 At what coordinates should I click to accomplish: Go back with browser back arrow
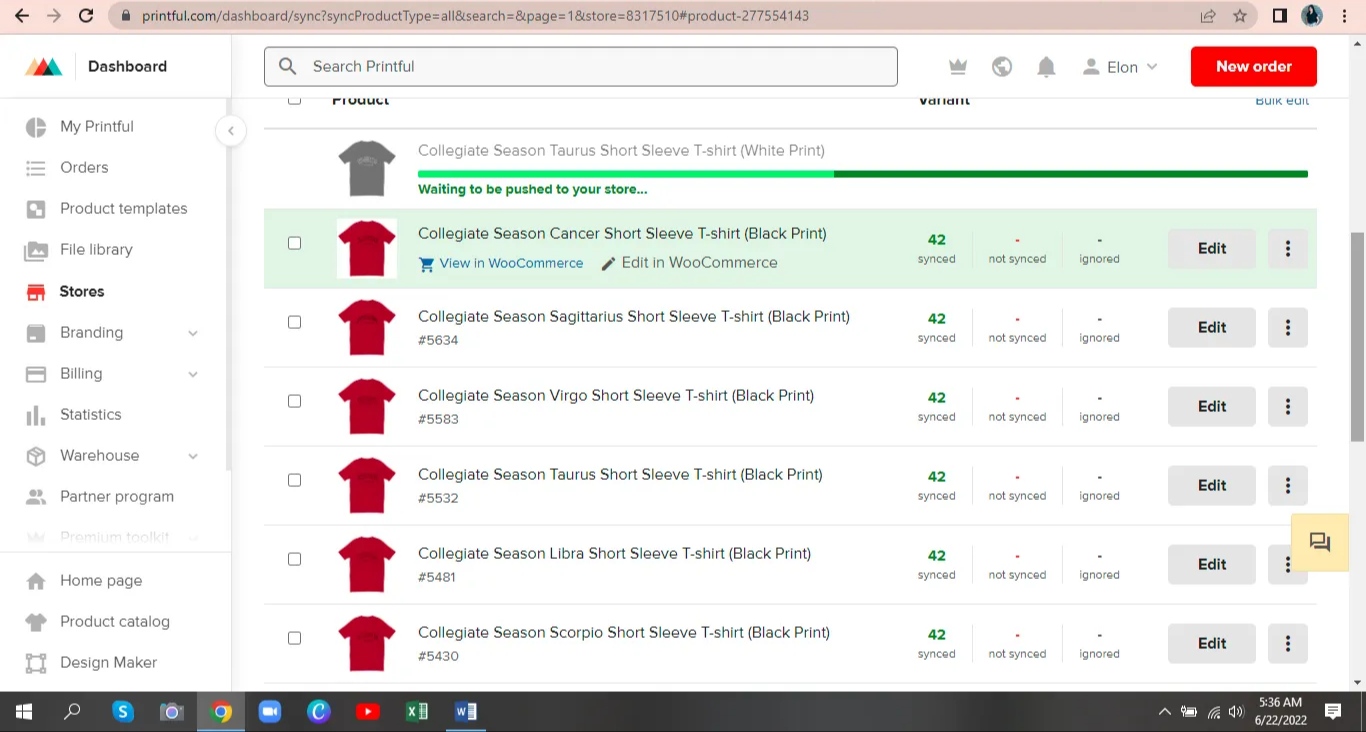22,16
